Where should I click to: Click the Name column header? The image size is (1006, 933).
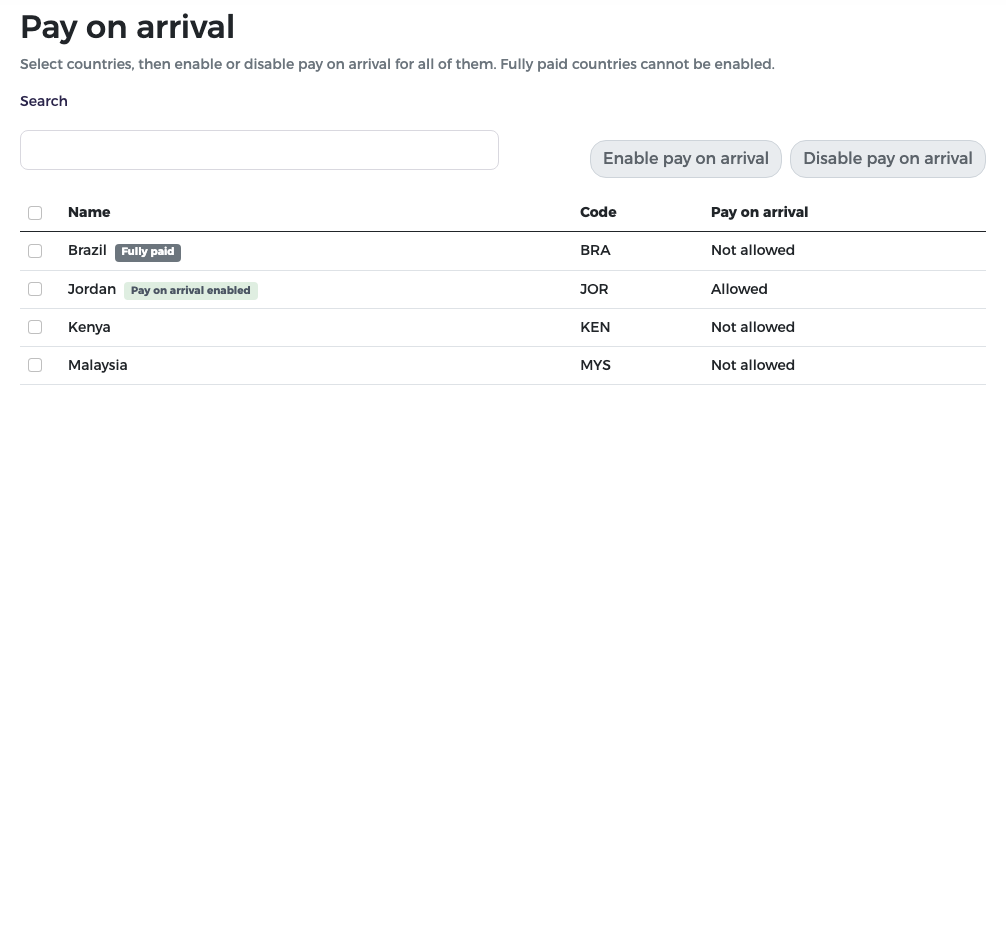pyautogui.click(x=89, y=212)
